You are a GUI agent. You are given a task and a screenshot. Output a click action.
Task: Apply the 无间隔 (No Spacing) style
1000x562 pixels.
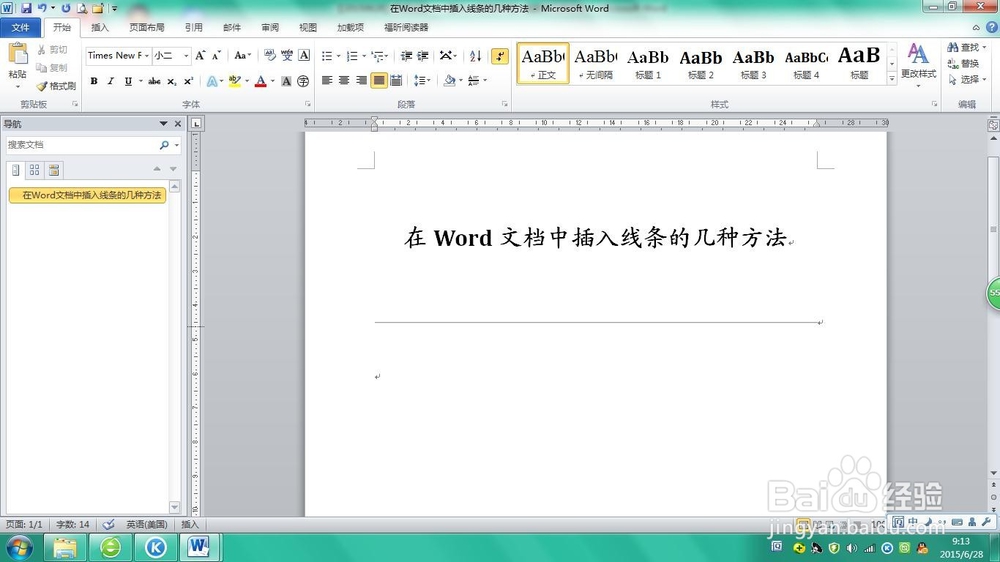coord(596,63)
